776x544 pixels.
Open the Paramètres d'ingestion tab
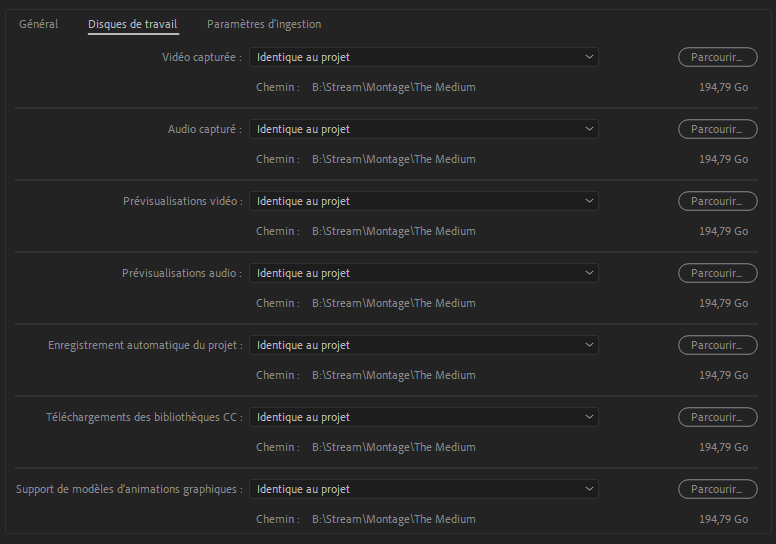(x=264, y=24)
